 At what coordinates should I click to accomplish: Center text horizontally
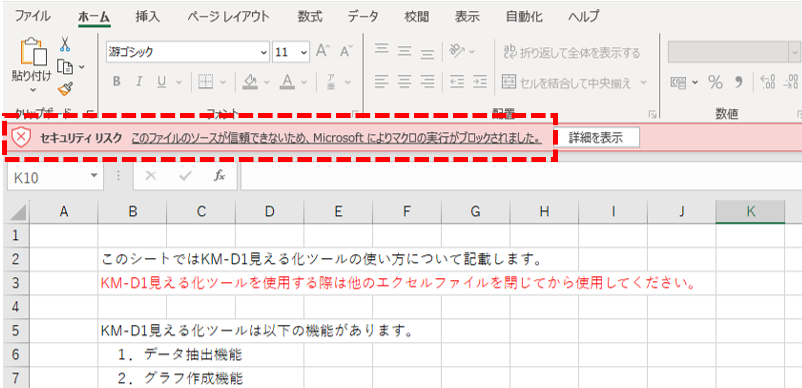[x=405, y=82]
